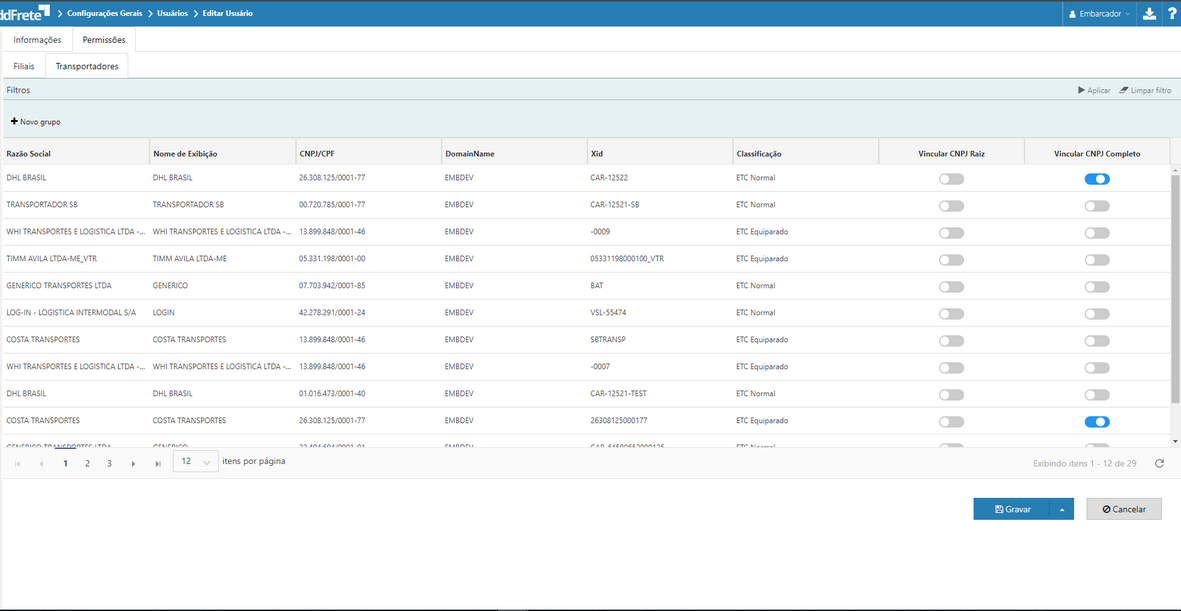Enable Vincular CNPJ Completo for LOG-IN row
The height and width of the screenshot is (611, 1181).
pyautogui.click(x=1097, y=314)
